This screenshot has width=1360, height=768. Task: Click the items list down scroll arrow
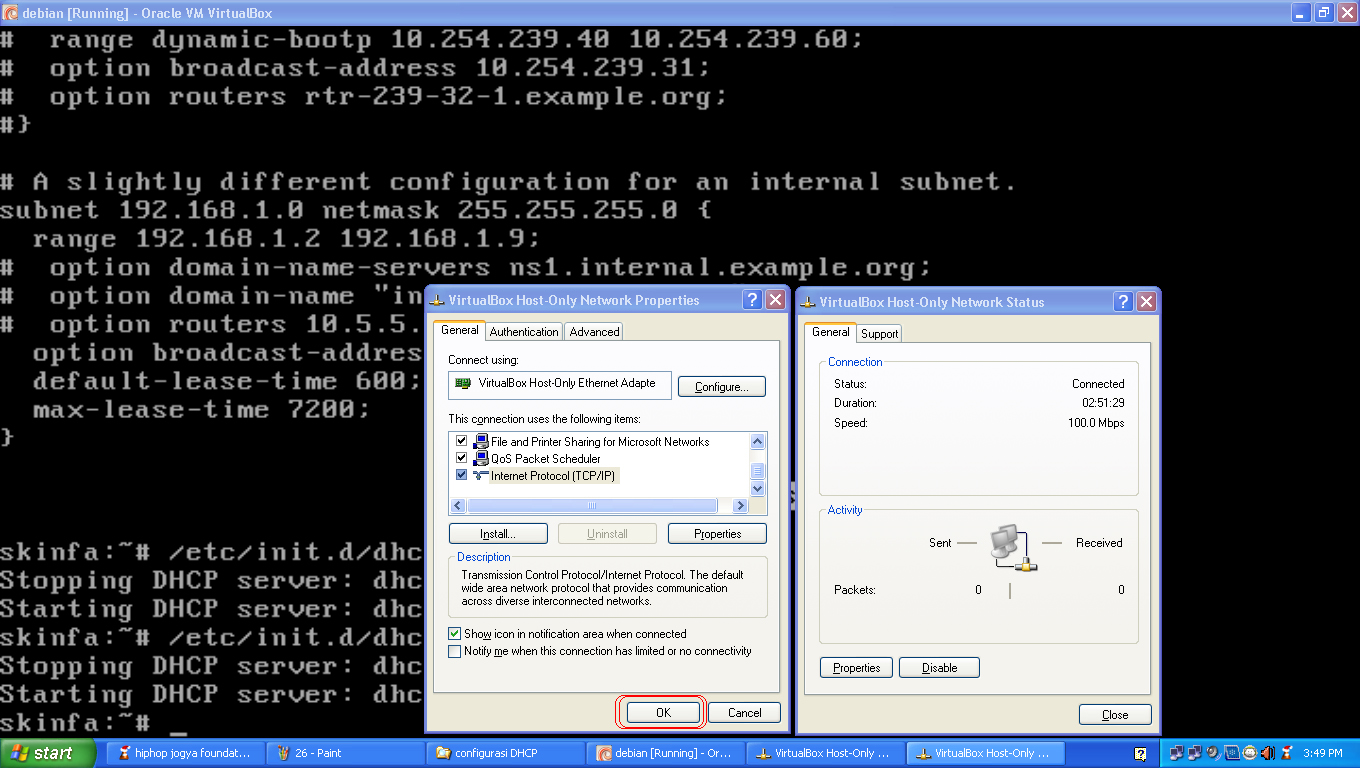pos(757,489)
